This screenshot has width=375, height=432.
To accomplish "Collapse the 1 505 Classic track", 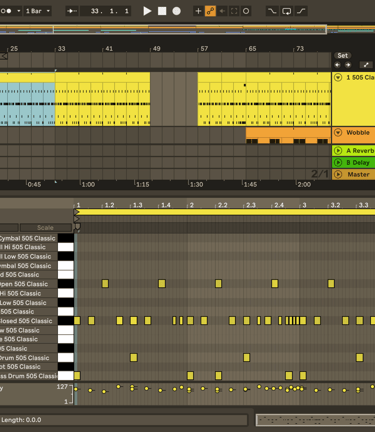I will 338,77.
